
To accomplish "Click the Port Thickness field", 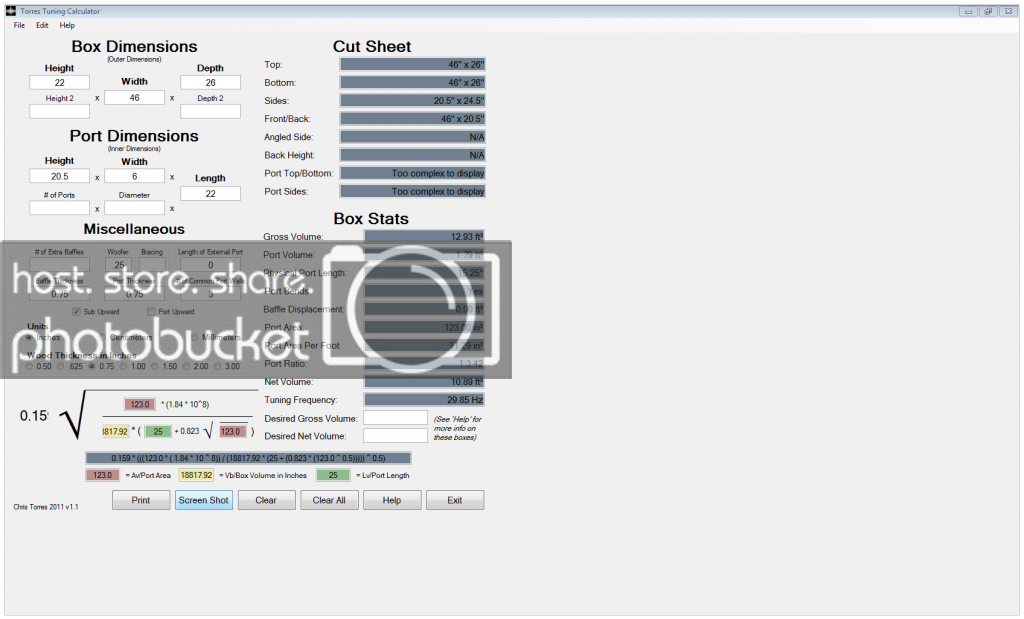I will click(135, 294).
